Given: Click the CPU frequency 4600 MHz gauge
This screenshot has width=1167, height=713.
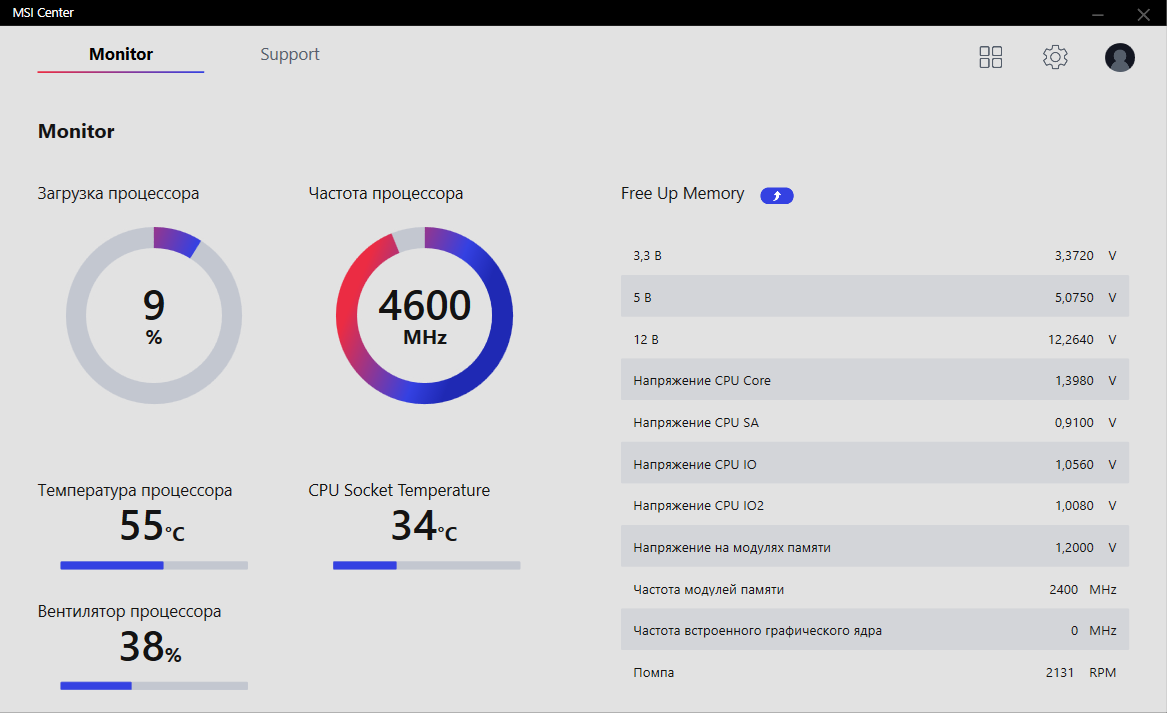Looking at the screenshot, I should tap(424, 316).
